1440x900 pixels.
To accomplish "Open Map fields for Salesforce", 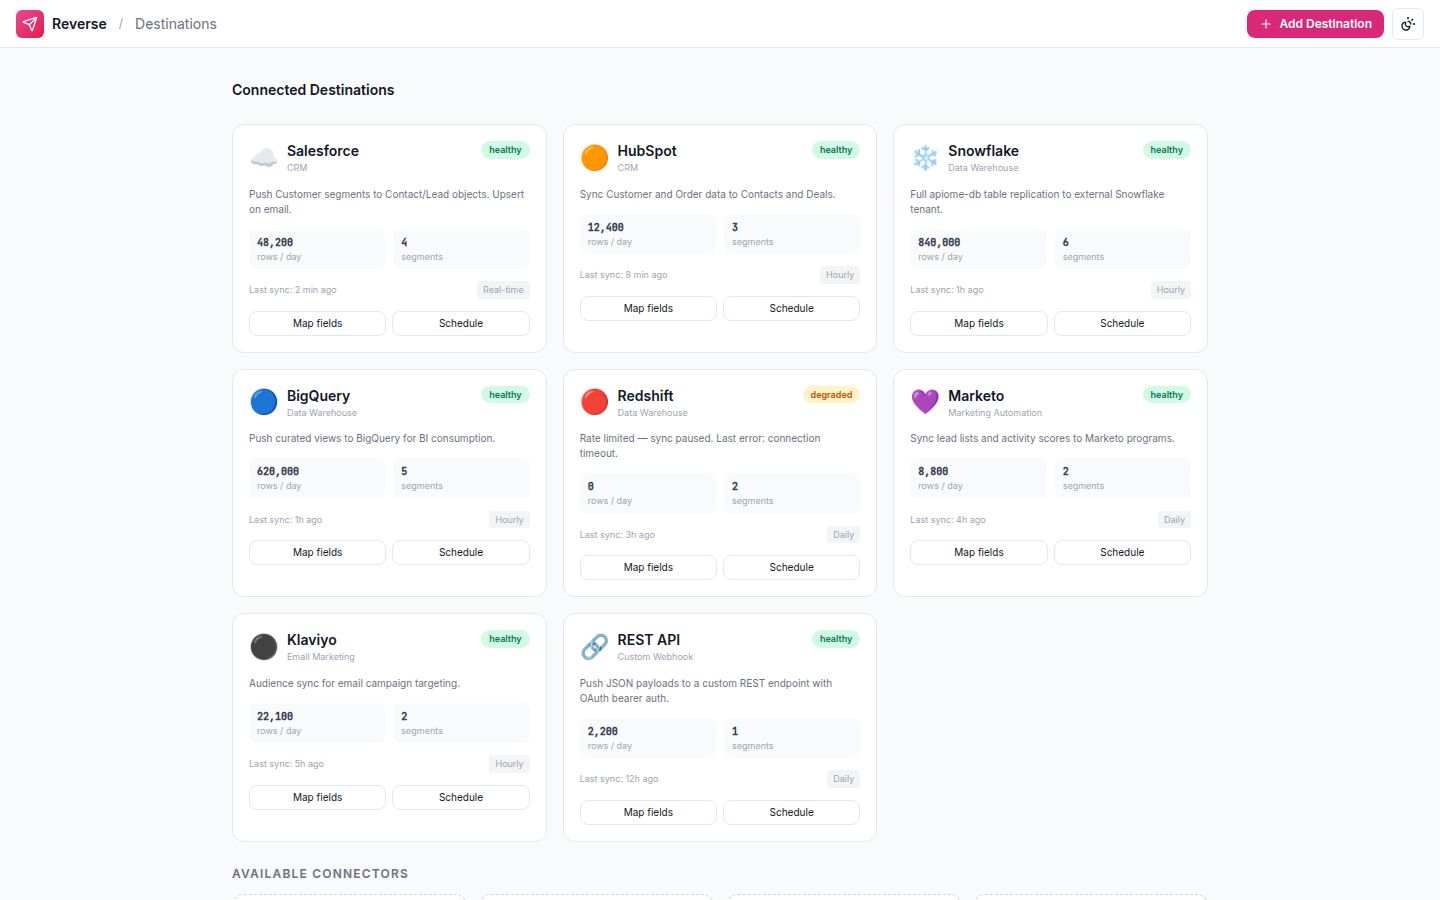I will point(317,324).
